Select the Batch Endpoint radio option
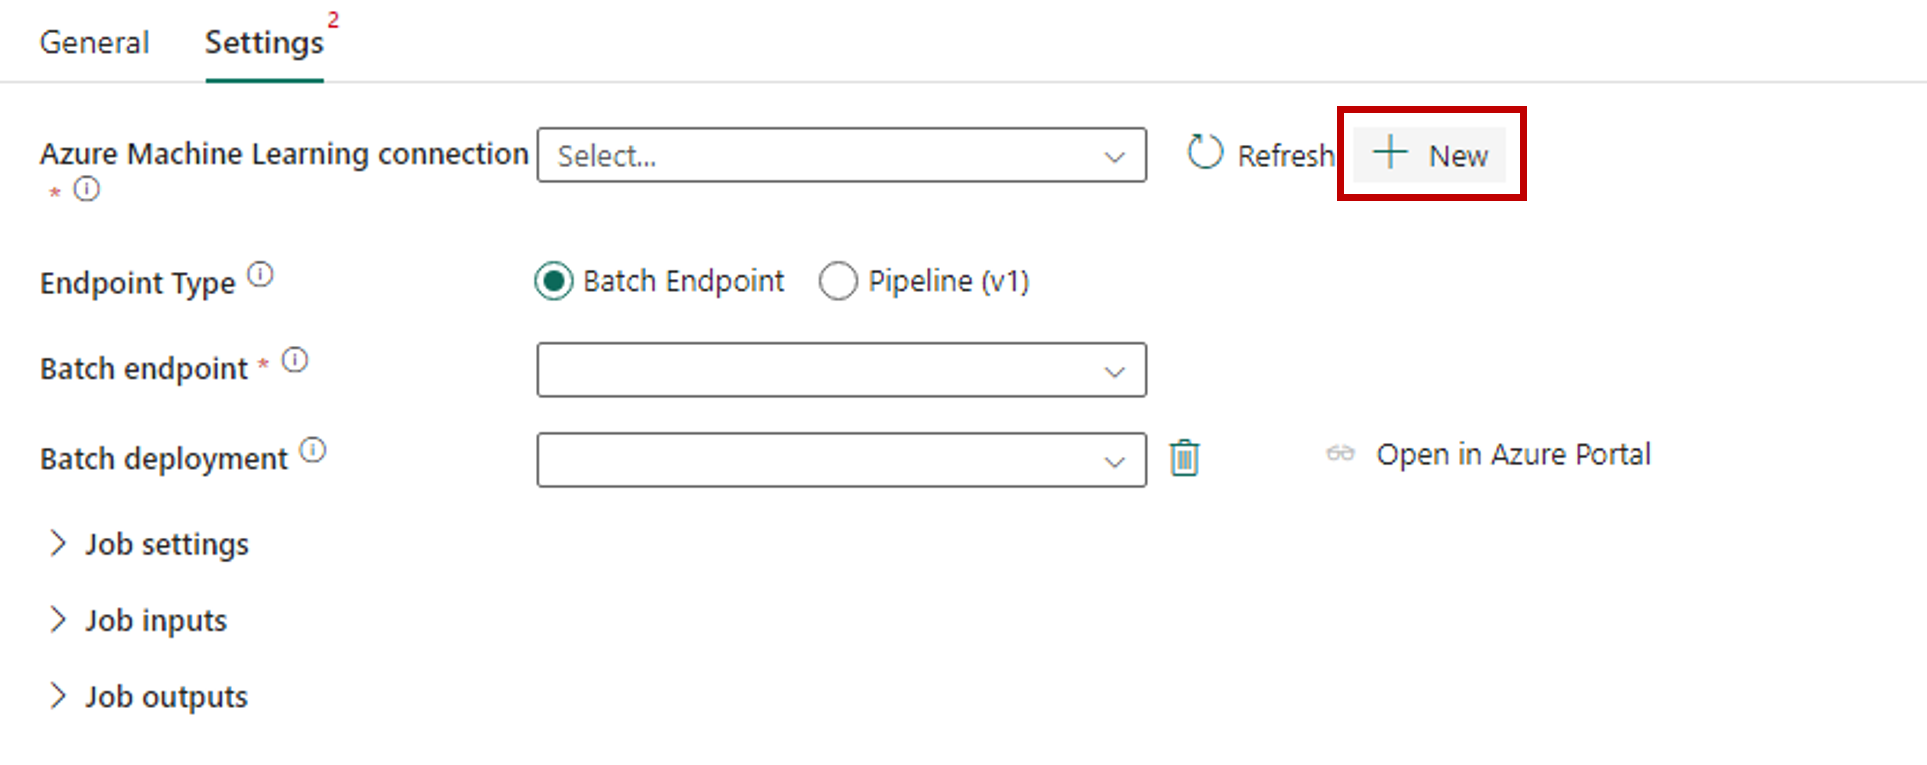Viewport: 1927px width, 765px height. (553, 281)
